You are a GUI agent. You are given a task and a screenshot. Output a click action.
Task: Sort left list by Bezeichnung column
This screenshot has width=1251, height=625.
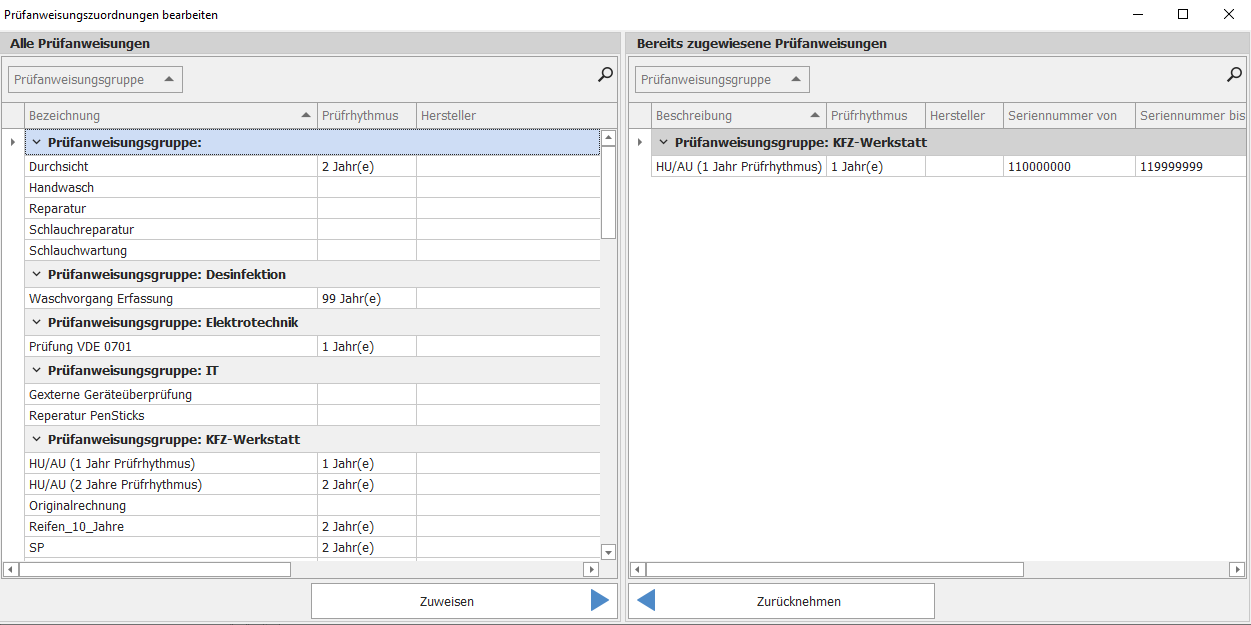165,116
